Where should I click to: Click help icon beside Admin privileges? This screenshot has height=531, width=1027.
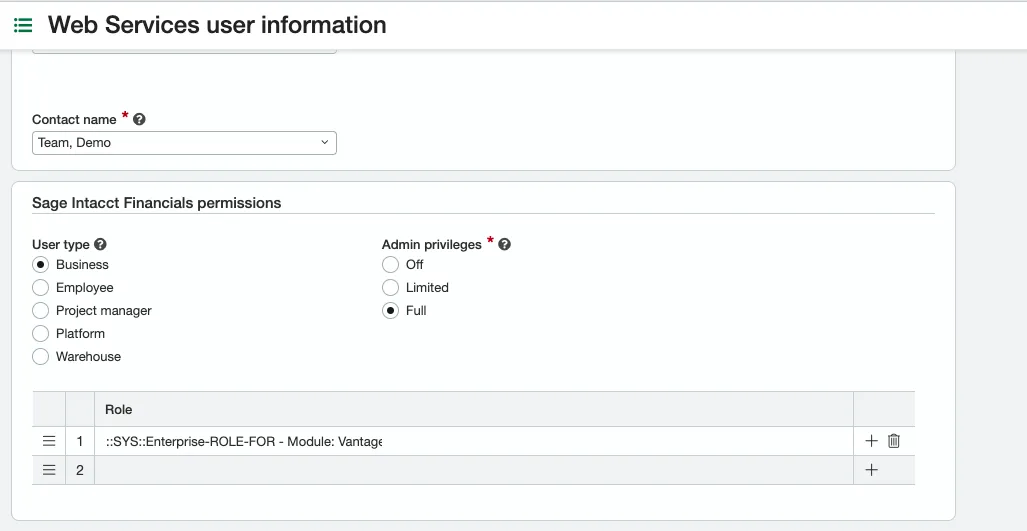tap(504, 244)
